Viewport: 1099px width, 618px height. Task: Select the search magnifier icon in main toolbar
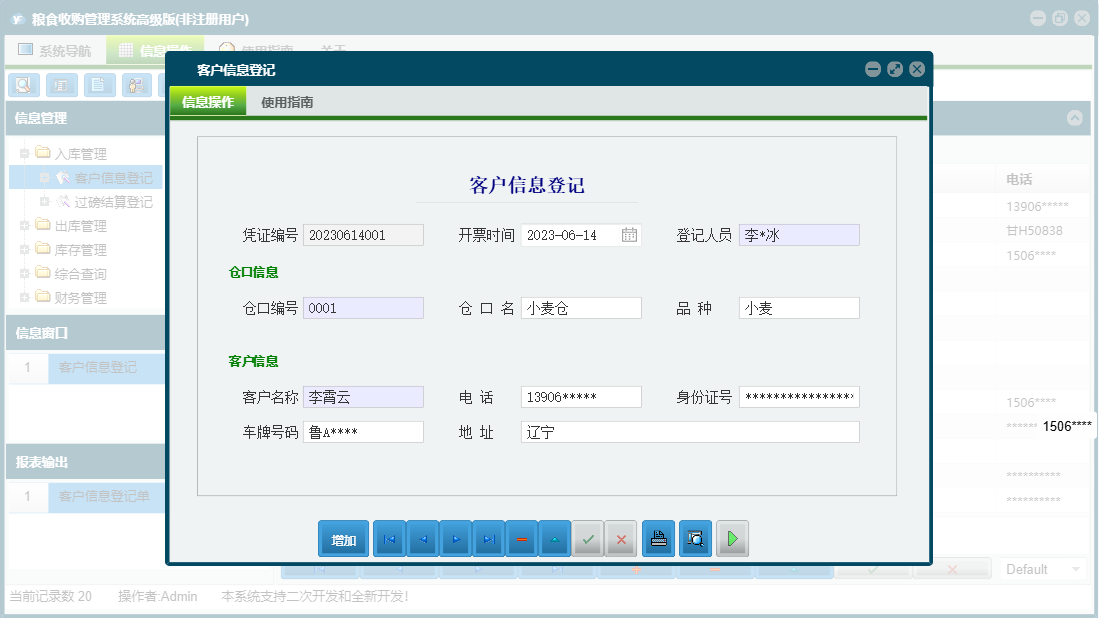click(23, 85)
